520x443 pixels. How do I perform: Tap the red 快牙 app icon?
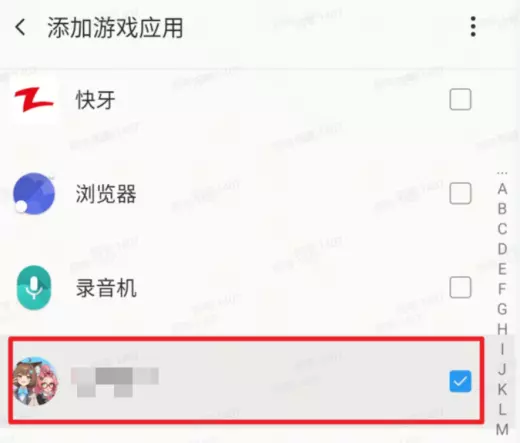click(34, 99)
